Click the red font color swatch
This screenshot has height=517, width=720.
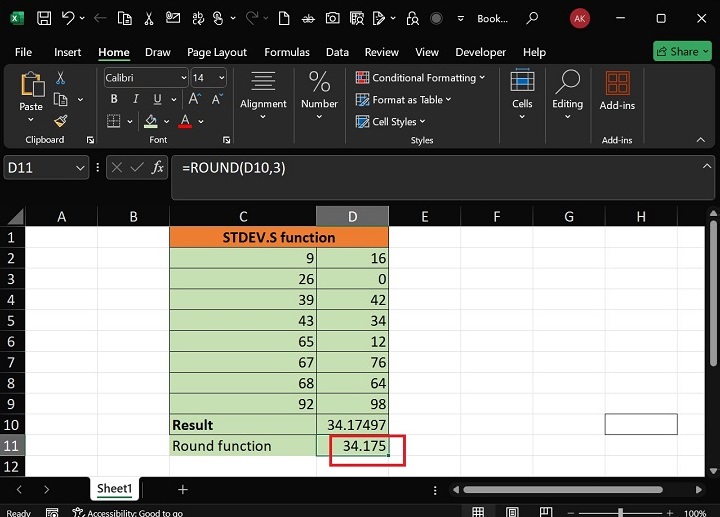coord(186,122)
